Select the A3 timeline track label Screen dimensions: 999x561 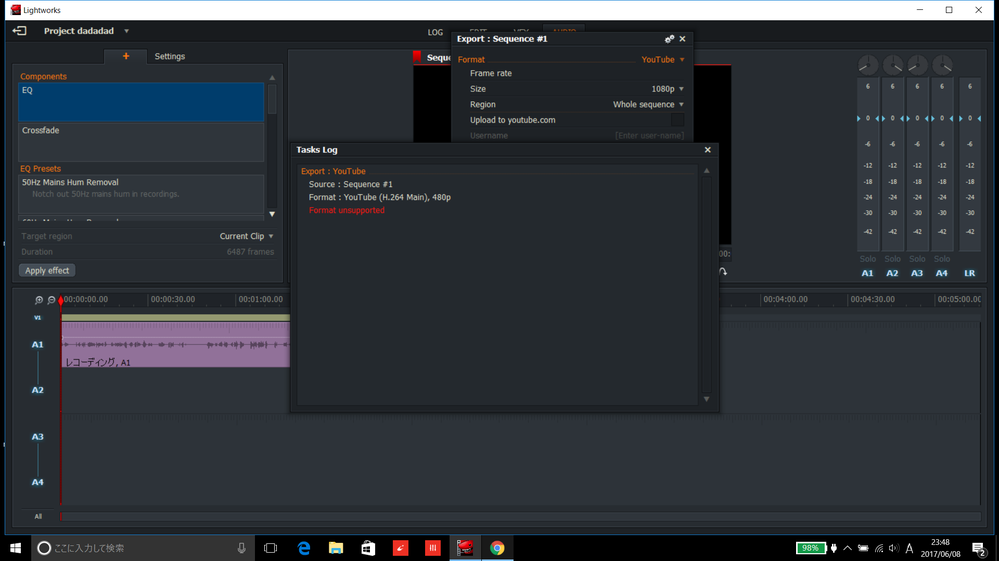(38, 437)
